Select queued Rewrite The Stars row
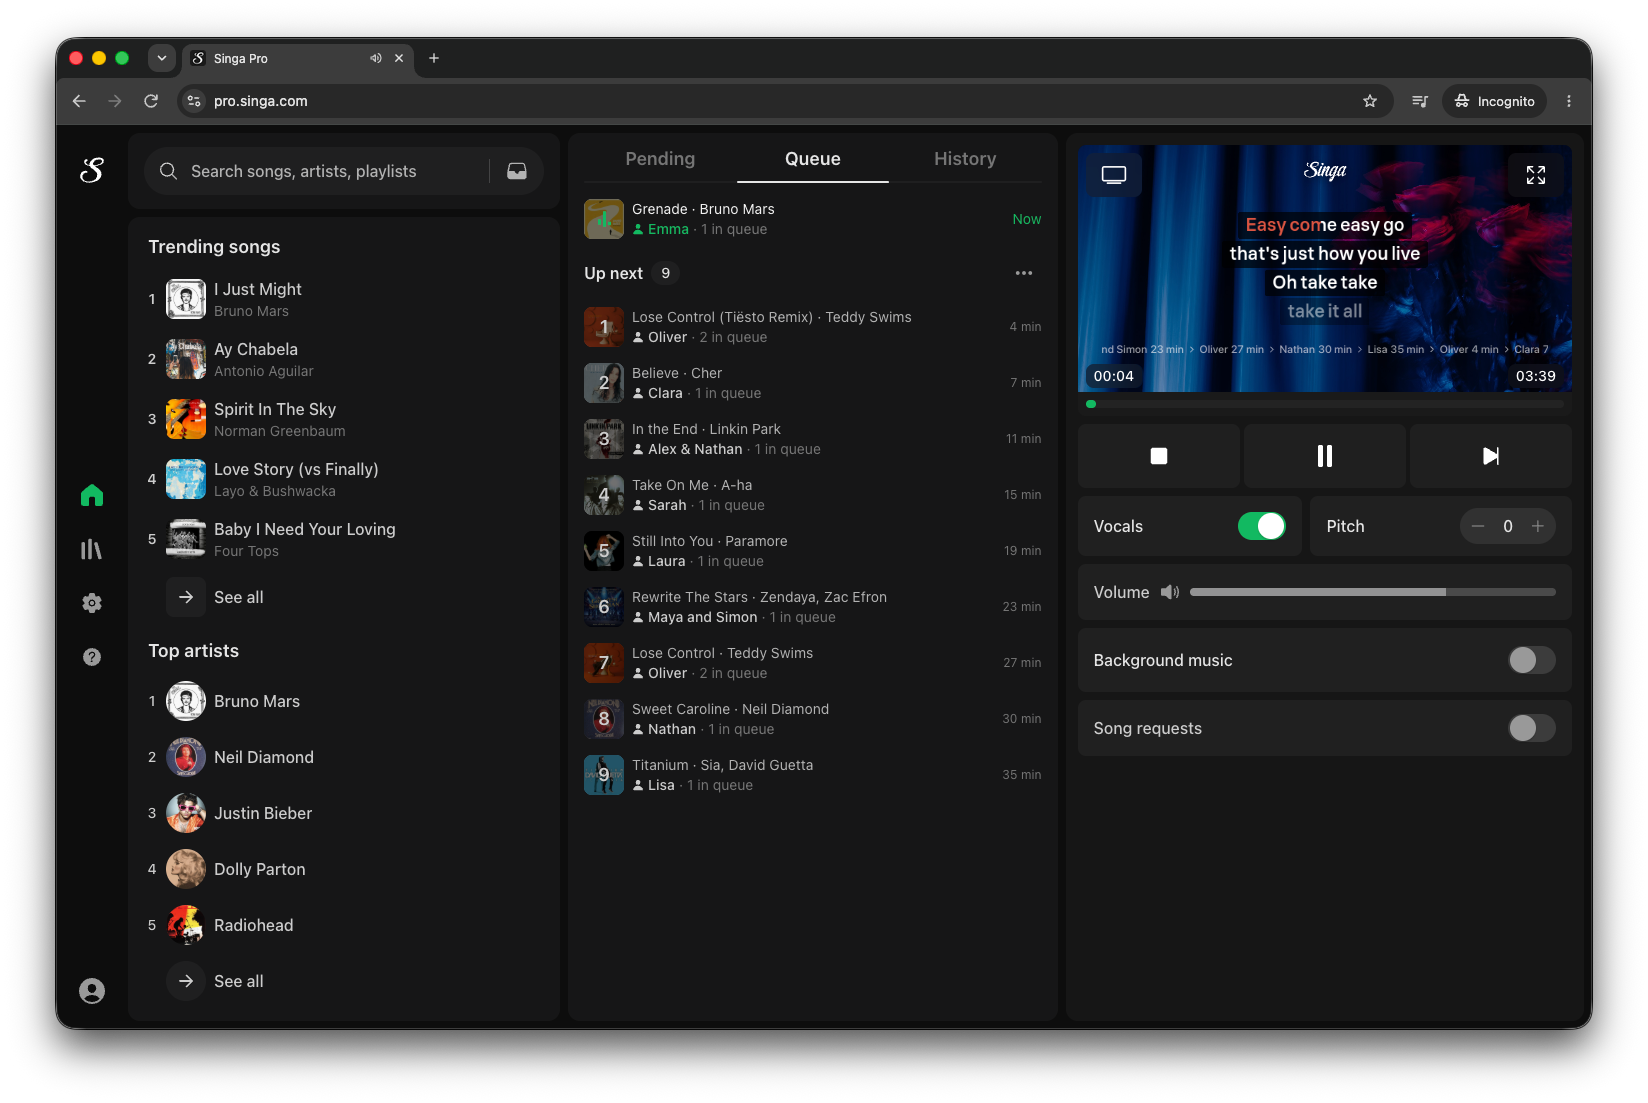This screenshot has height=1103, width=1648. 813,607
